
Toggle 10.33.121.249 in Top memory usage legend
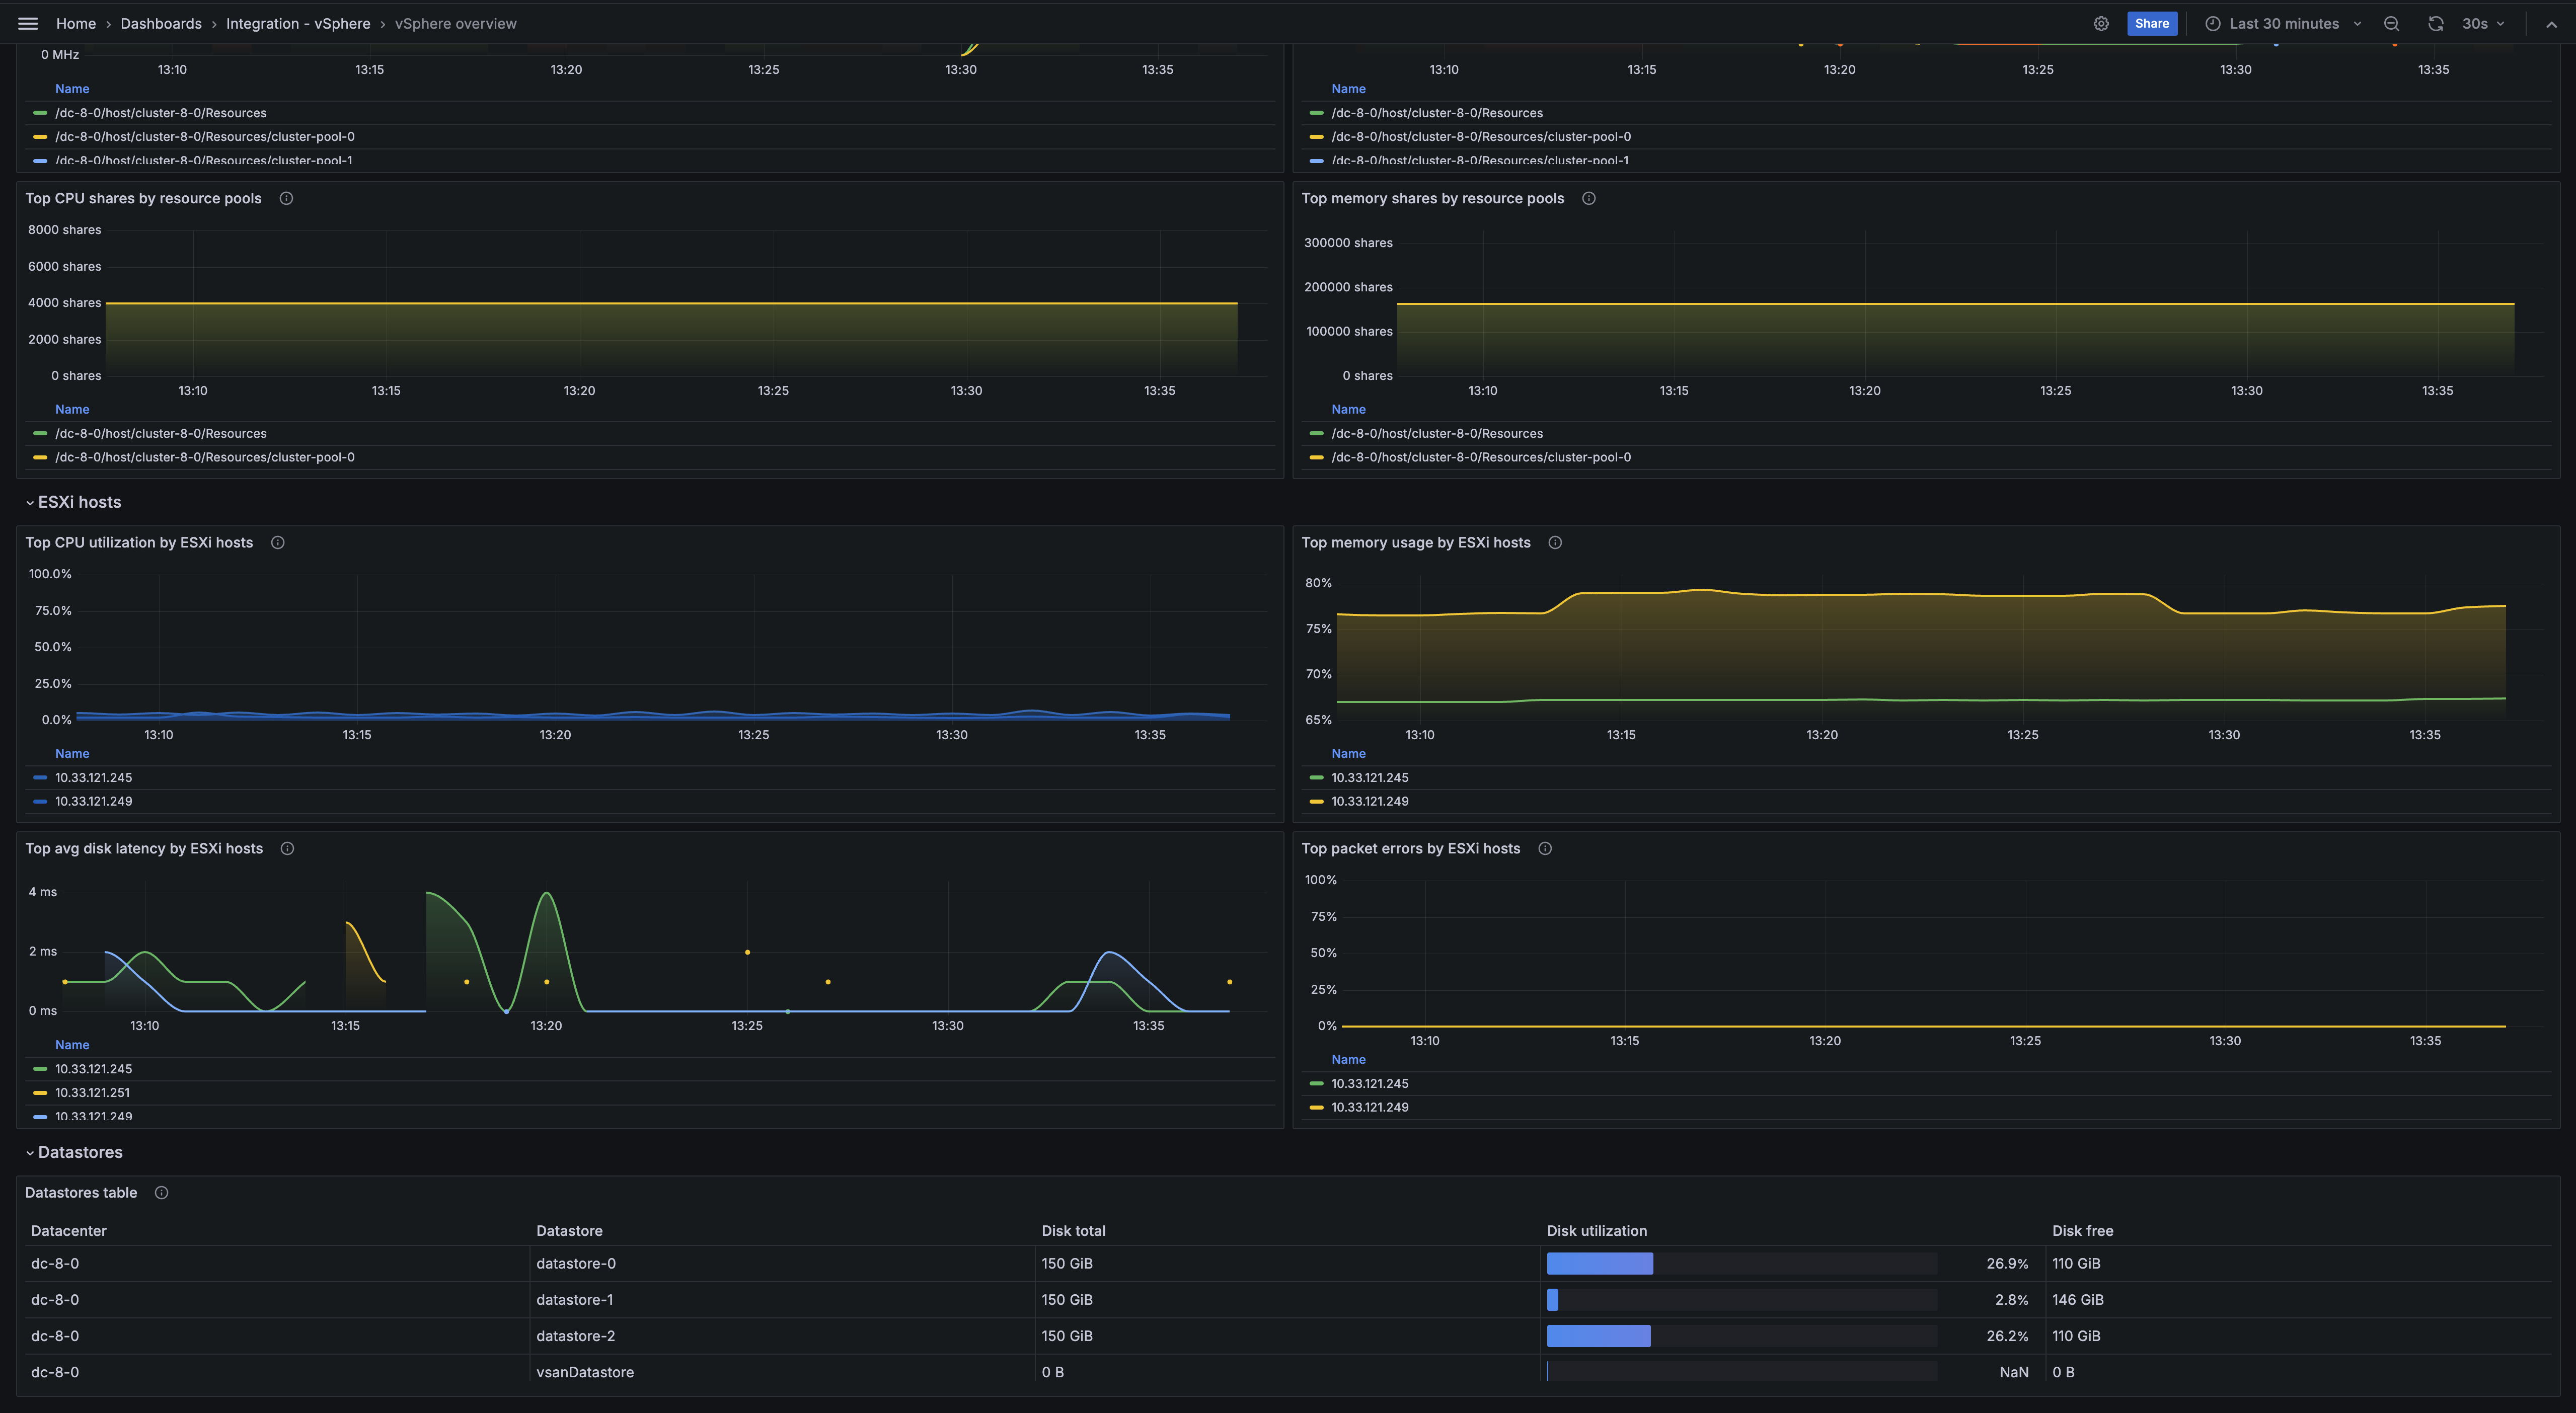(1369, 801)
